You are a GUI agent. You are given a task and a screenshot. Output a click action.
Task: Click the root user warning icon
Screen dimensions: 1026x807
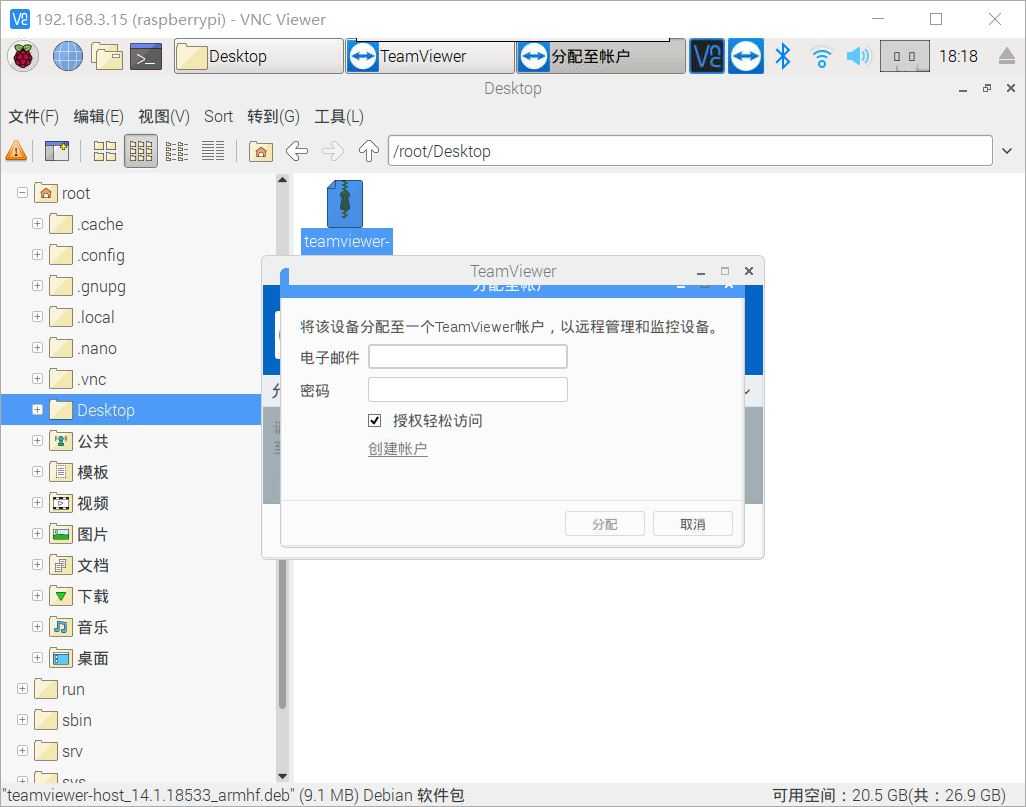[x=16, y=151]
